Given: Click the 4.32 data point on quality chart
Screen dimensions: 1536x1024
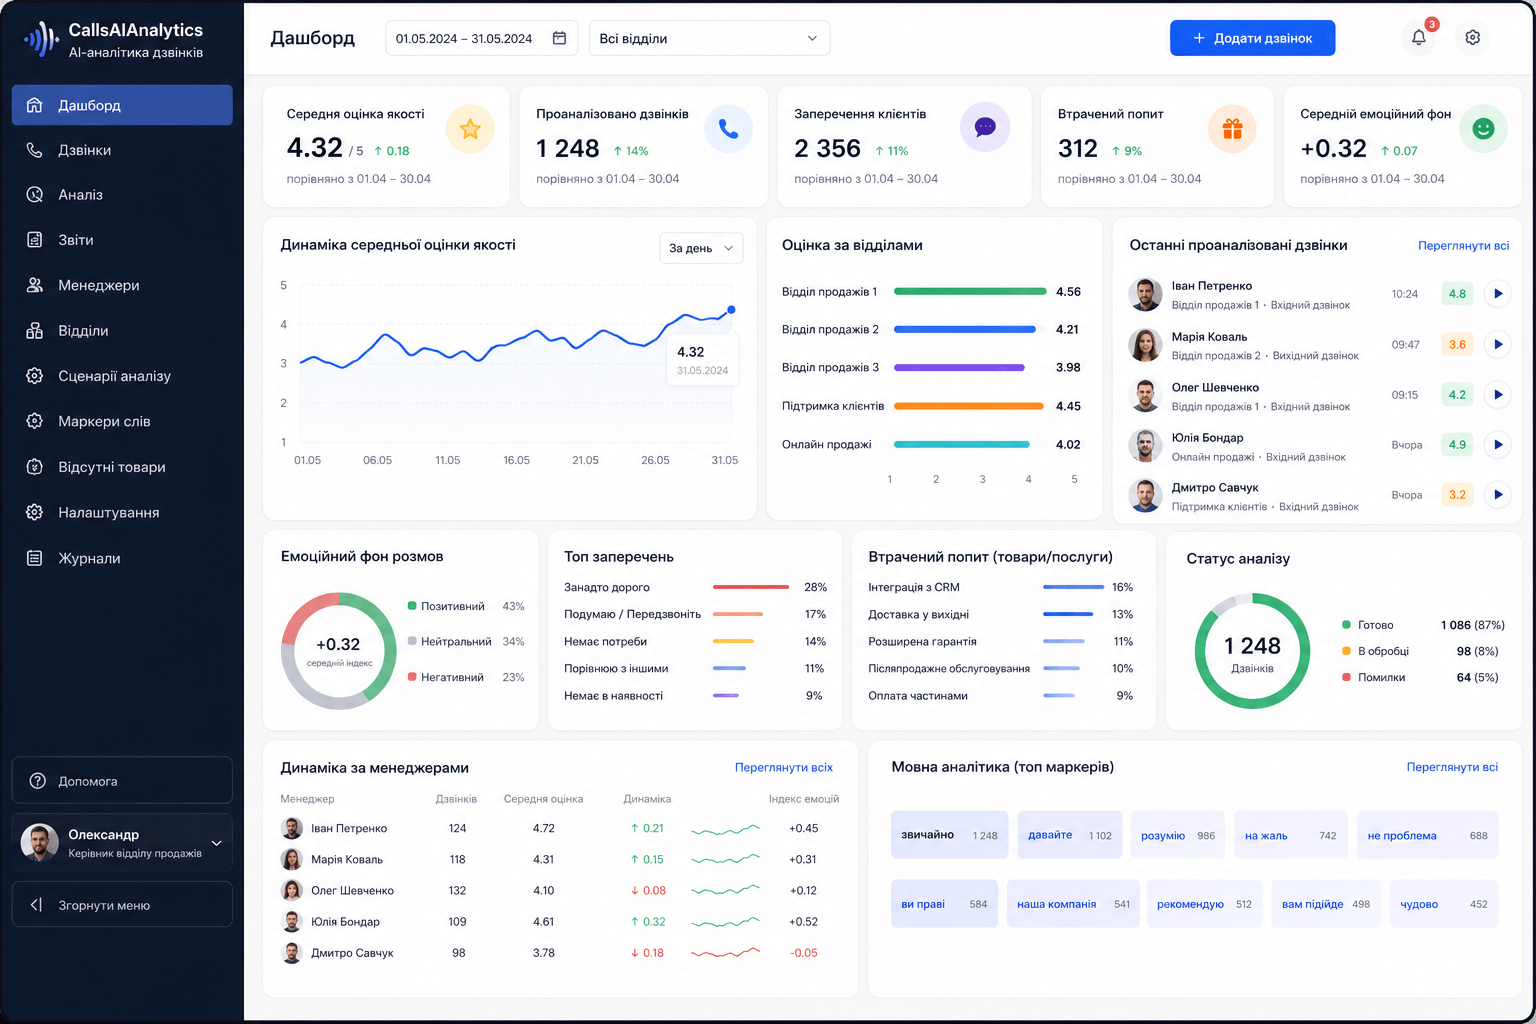Looking at the screenshot, I should tap(731, 310).
